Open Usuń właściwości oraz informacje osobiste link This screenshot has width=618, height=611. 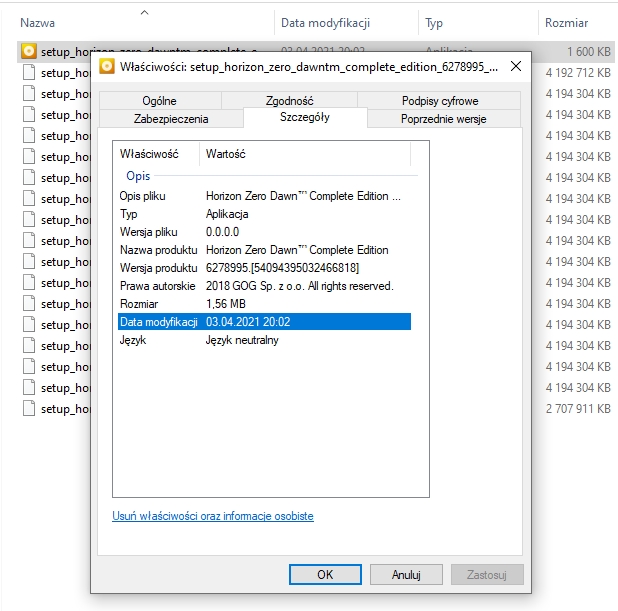click(213, 516)
